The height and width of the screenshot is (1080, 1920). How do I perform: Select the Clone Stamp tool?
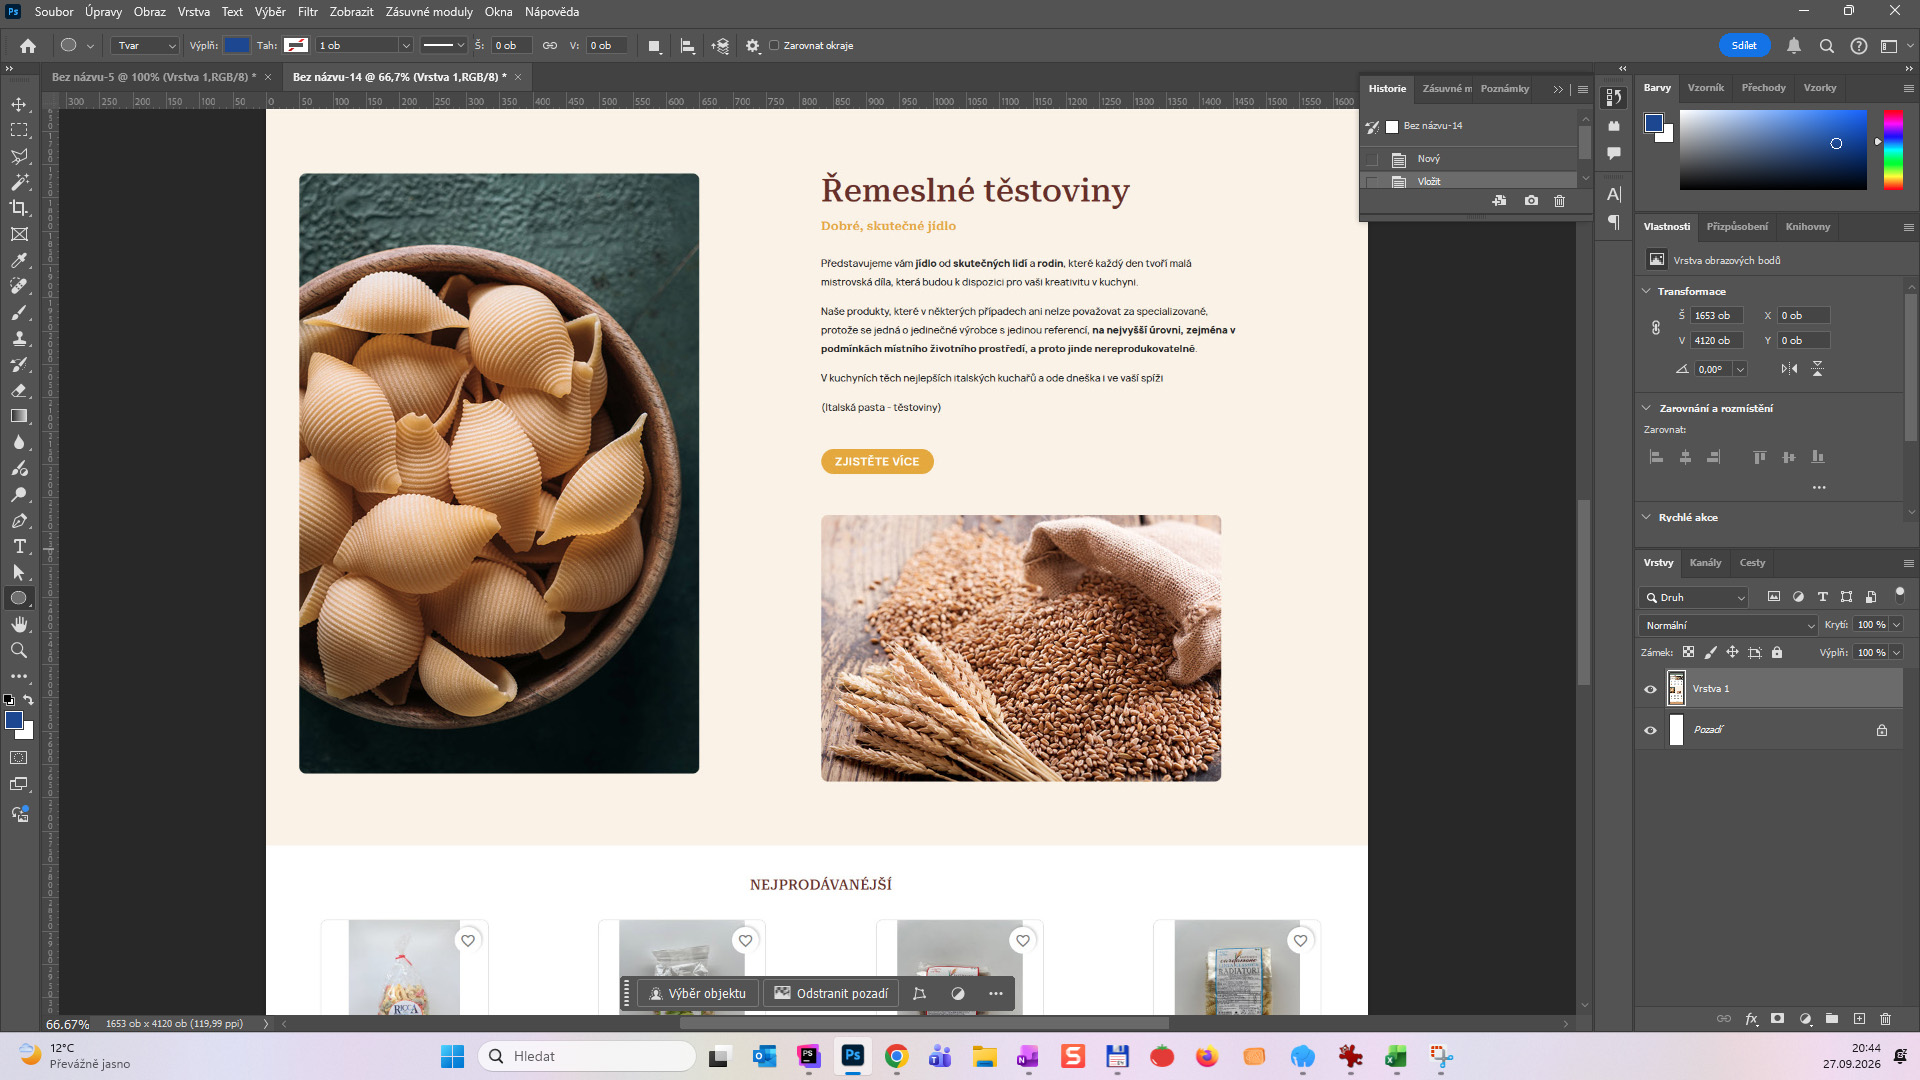pos(19,338)
